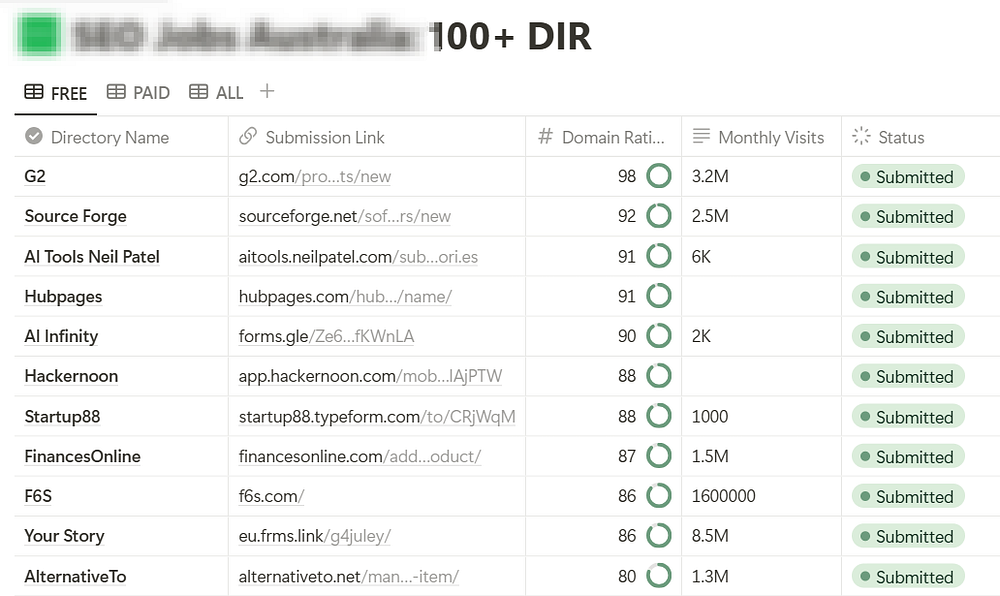Click the green page icon beside title
Image resolution: width=1000 pixels, height=596 pixels.
pyautogui.click(x=40, y=34)
